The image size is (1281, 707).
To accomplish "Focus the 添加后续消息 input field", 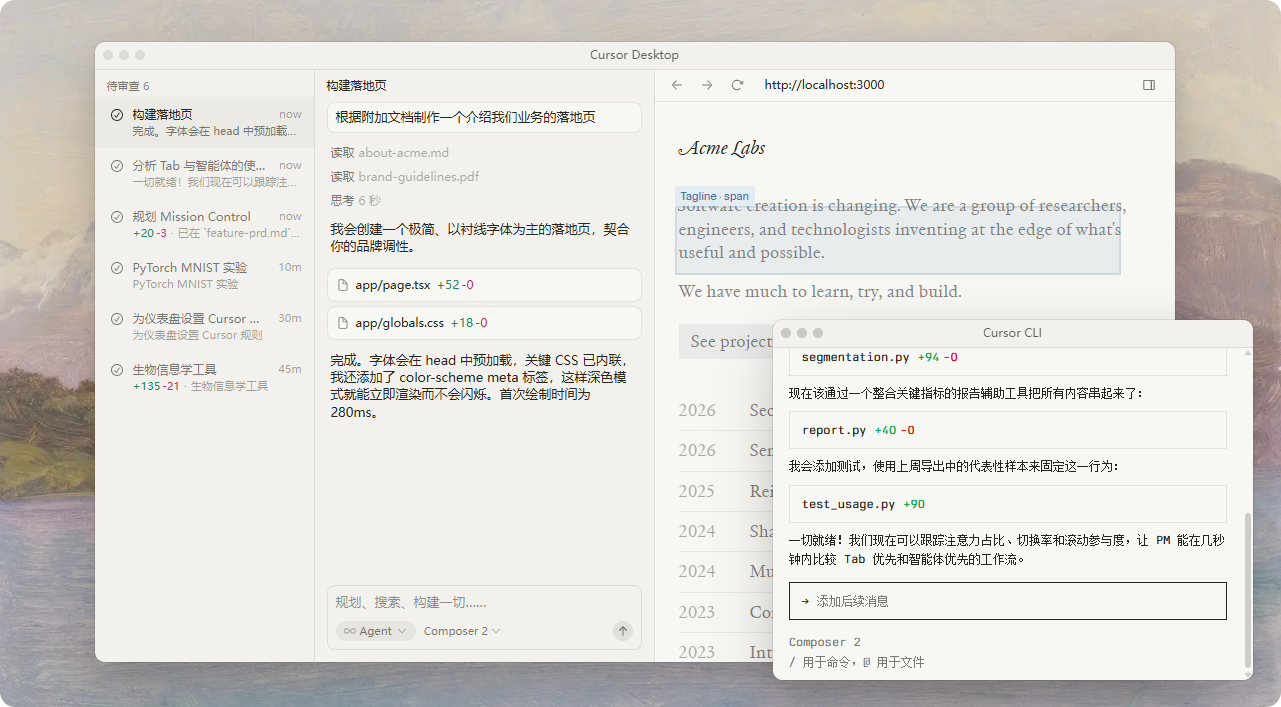I will point(1007,601).
